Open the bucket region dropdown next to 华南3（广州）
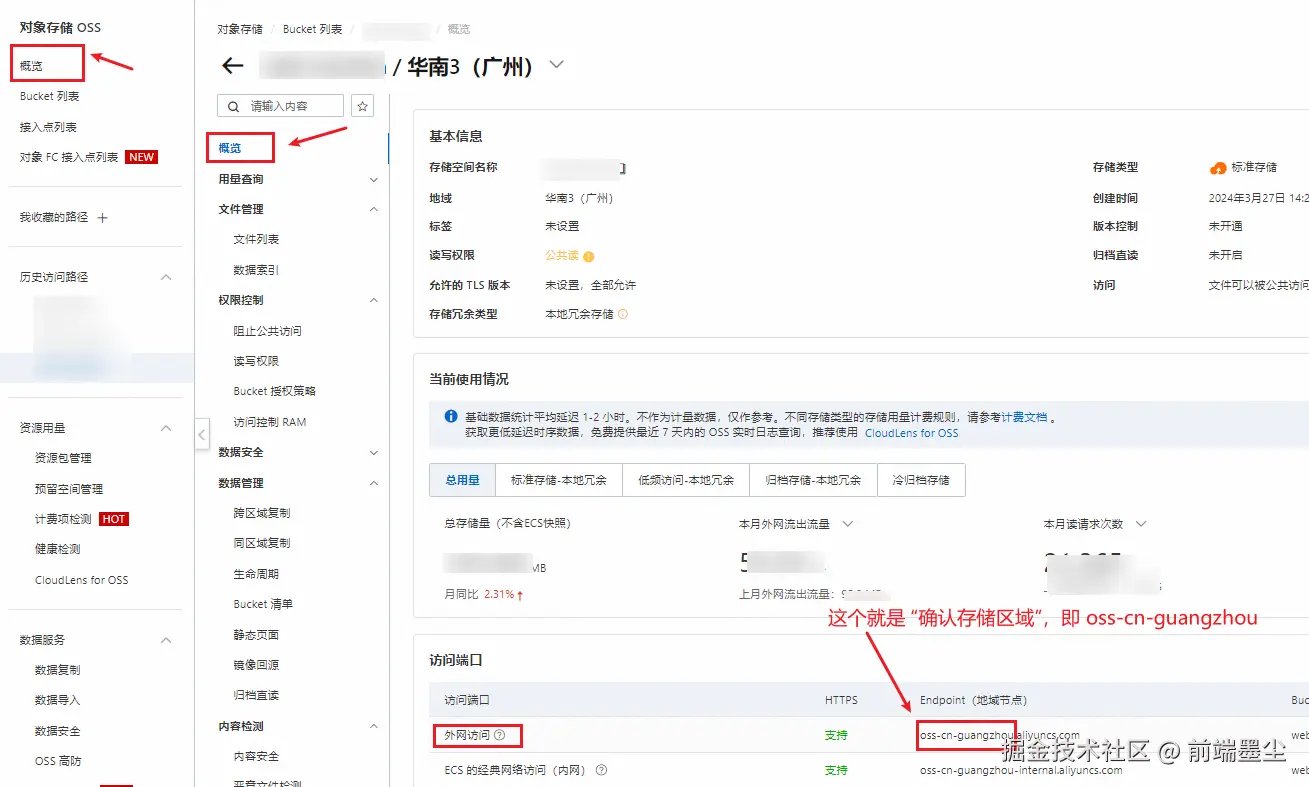The height and width of the screenshot is (787, 1309). (557, 65)
